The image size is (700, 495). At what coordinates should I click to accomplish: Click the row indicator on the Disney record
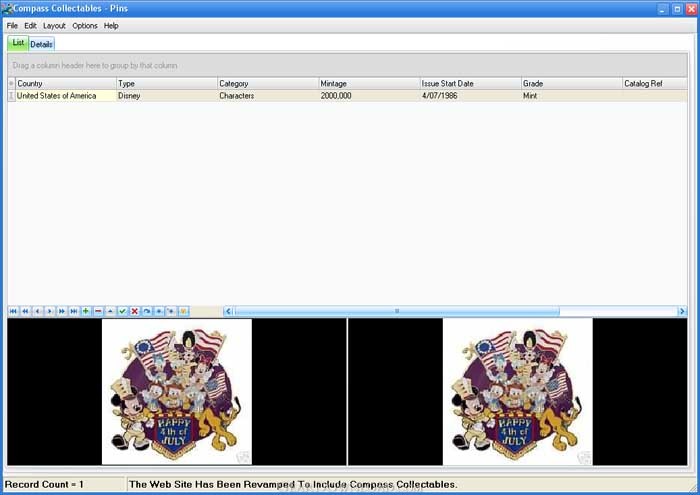(11, 96)
